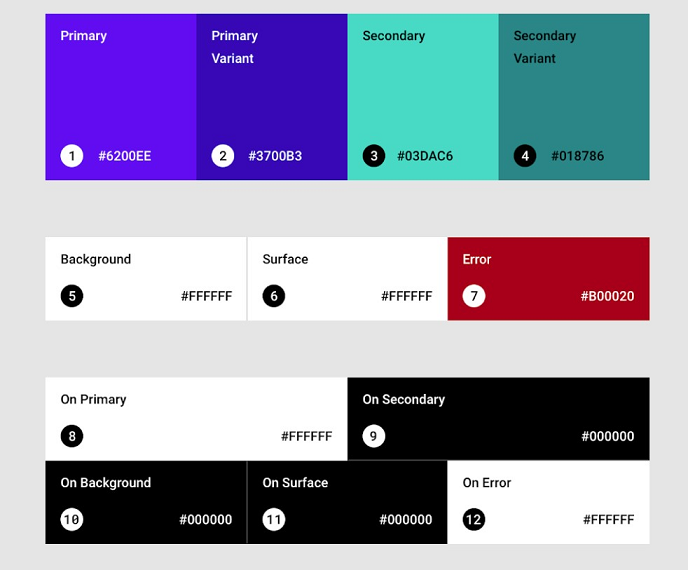The image size is (688, 570).
Task: Click the On Secondary label
Action: tap(404, 399)
